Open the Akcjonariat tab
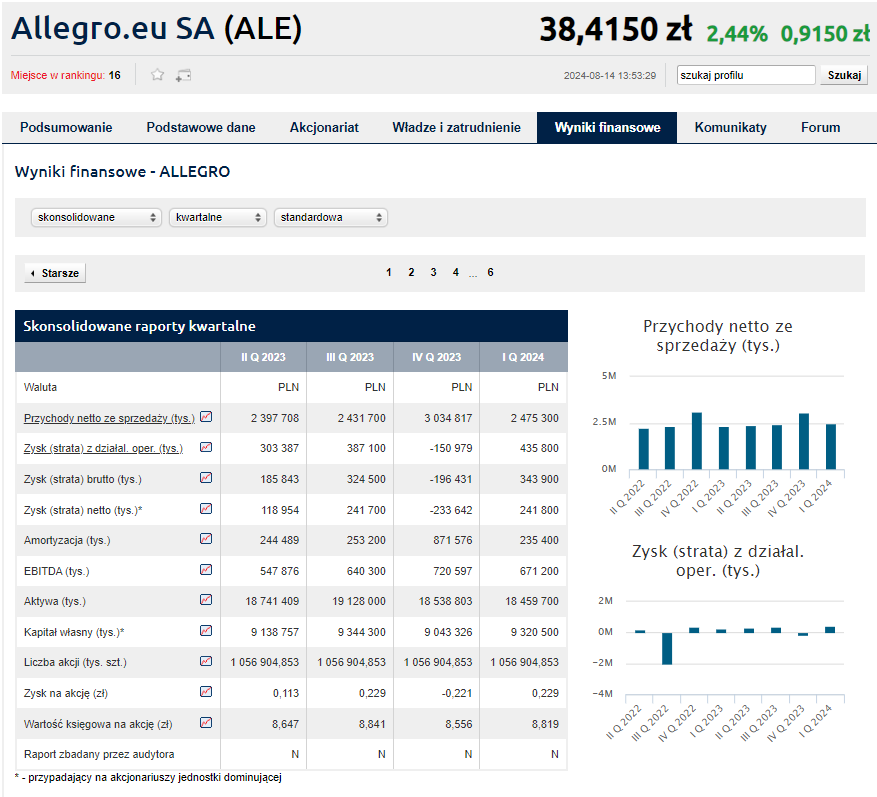Image resolution: width=877 pixels, height=797 pixels. tap(324, 128)
